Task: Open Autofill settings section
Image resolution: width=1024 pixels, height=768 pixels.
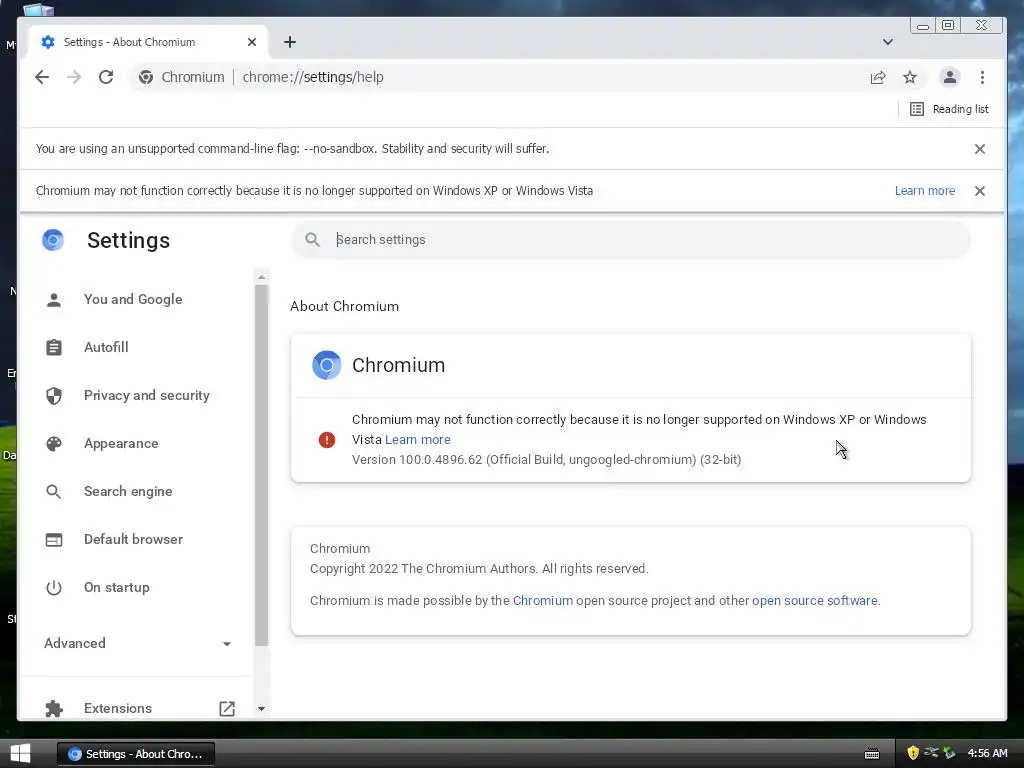Action: click(106, 347)
